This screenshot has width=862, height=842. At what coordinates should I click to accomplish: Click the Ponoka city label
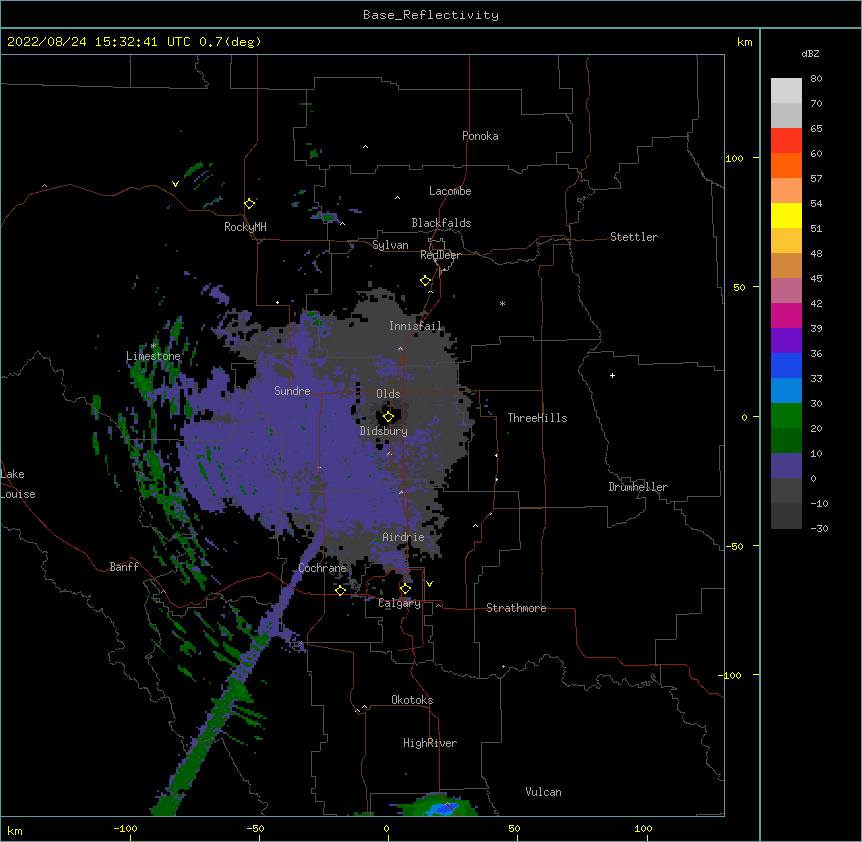pyautogui.click(x=480, y=136)
